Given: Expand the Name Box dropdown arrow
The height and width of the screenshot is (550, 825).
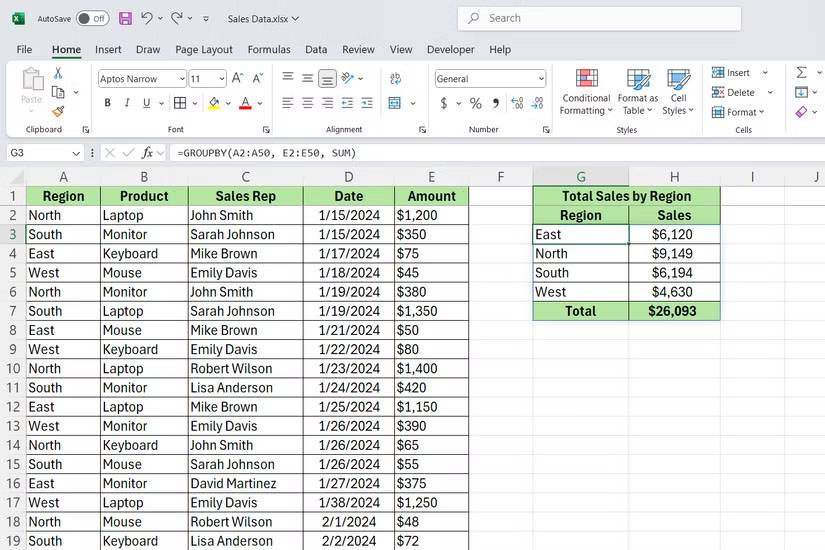Looking at the screenshot, I should point(76,153).
